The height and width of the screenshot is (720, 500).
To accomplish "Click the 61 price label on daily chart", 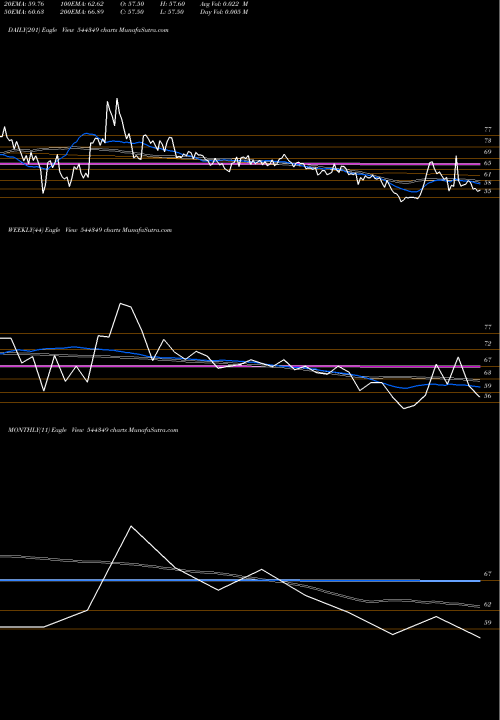I will pyautogui.click(x=488, y=174).
